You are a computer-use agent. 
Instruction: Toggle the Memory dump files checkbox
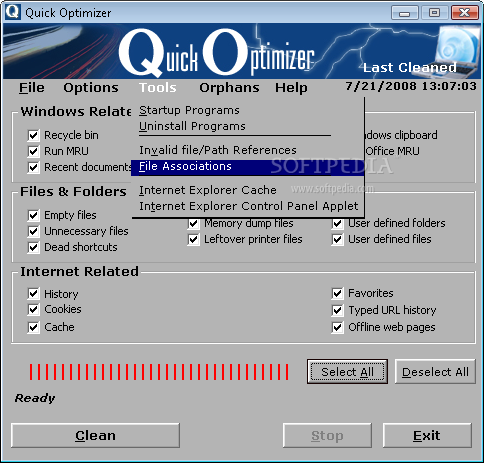pos(194,223)
